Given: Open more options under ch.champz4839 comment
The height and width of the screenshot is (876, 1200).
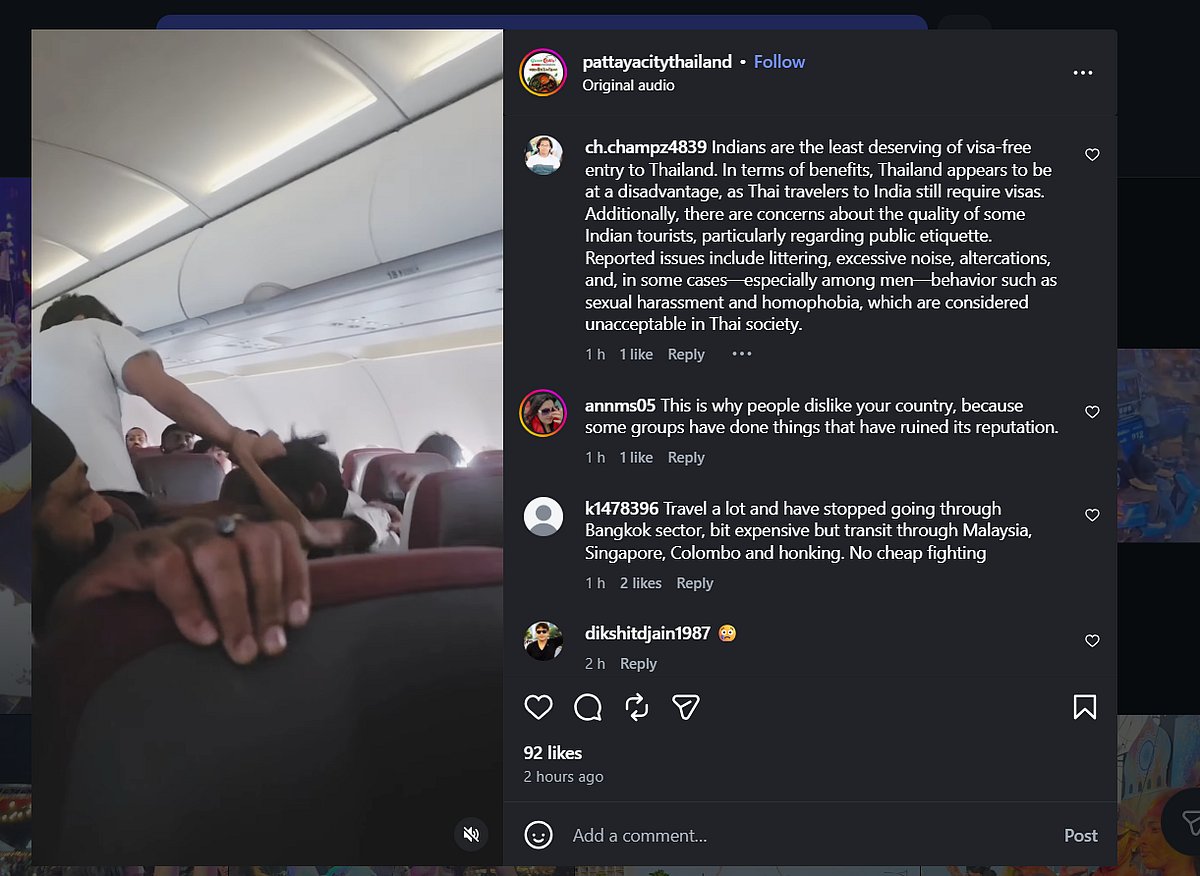Looking at the screenshot, I should (741, 354).
